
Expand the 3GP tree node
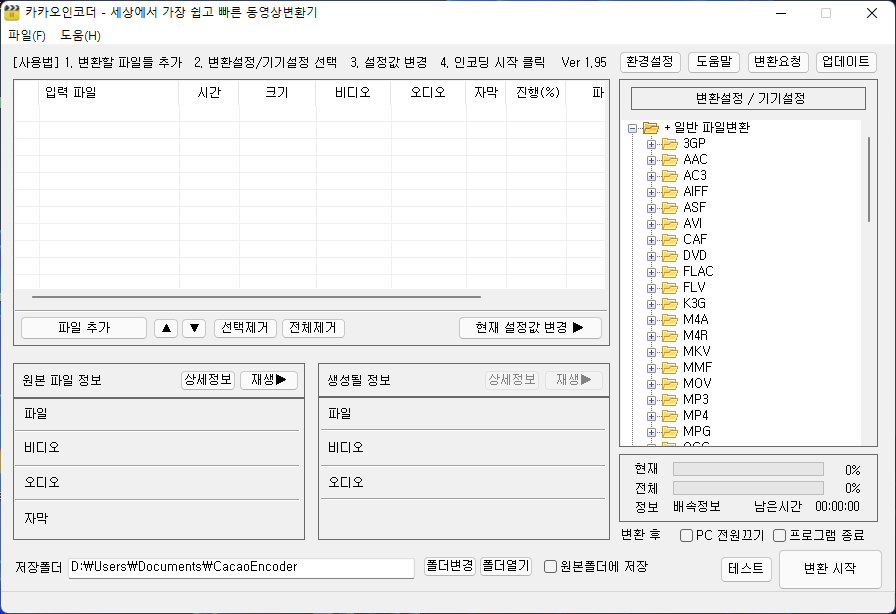(x=651, y=144)
